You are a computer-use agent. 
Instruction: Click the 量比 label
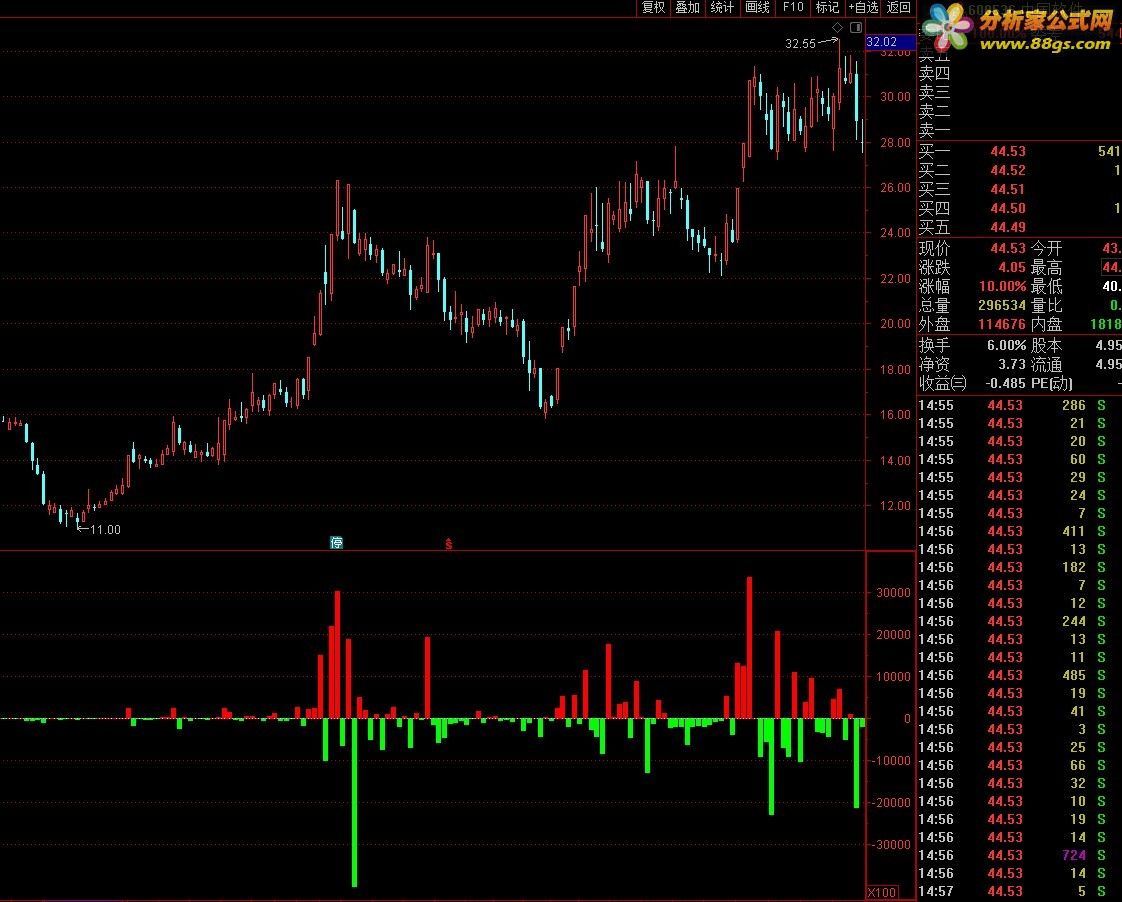pyautogui.click(x=1046, y=305)
